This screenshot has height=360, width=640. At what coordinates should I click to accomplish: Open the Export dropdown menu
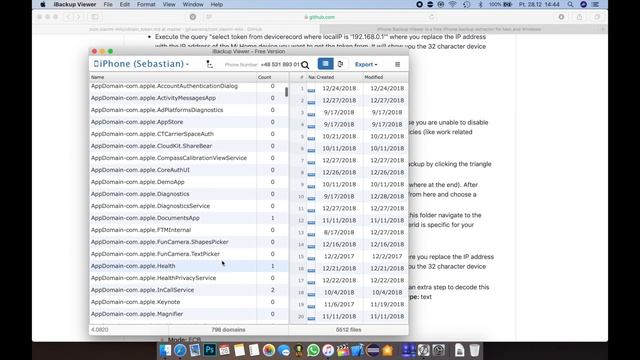point(366,64)
